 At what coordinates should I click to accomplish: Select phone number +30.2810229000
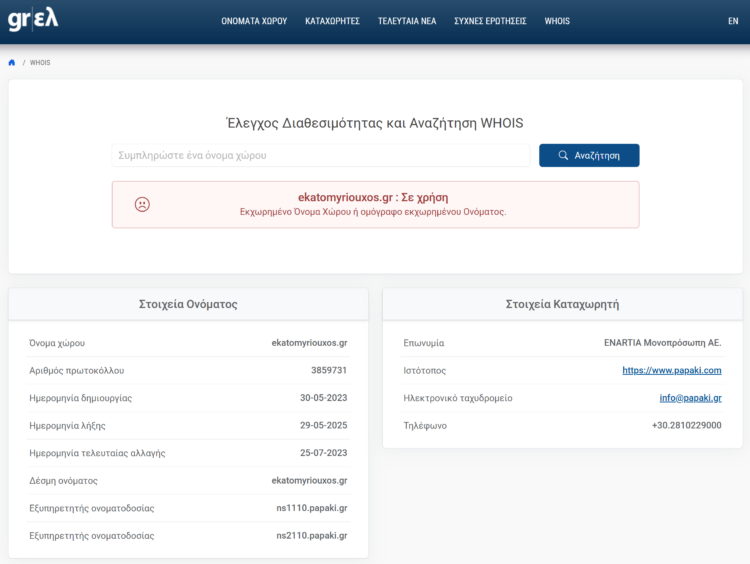686,425
